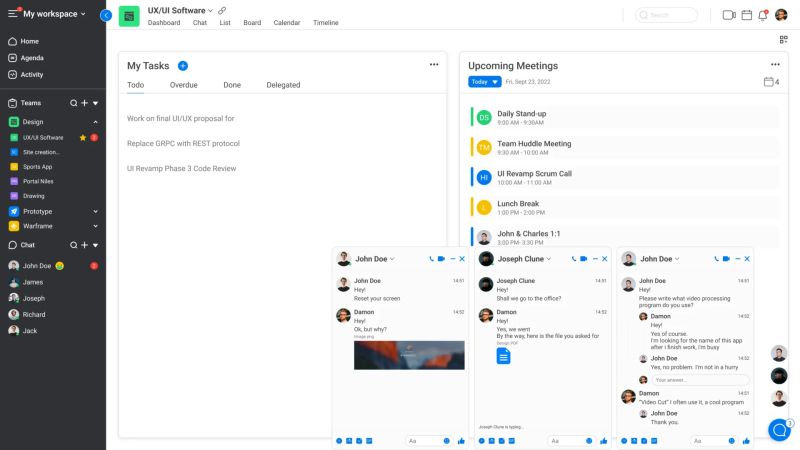Send a thumbs up in the Joseph Clune chat

tap(604, 440)
